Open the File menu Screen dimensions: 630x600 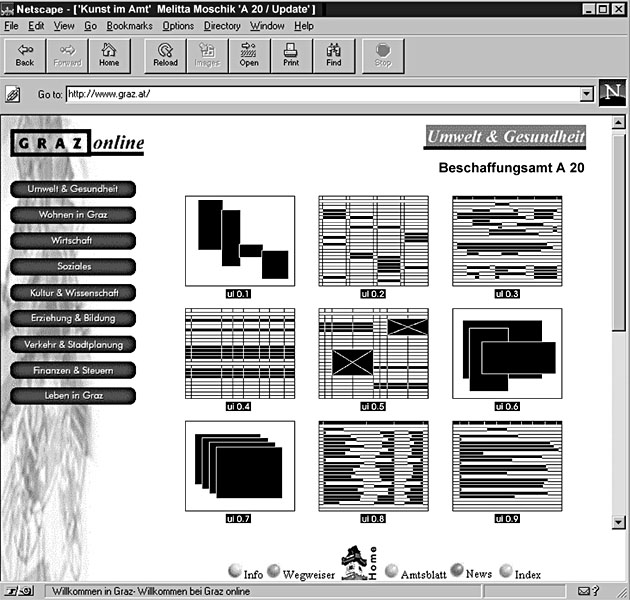(x=11, y=26)
